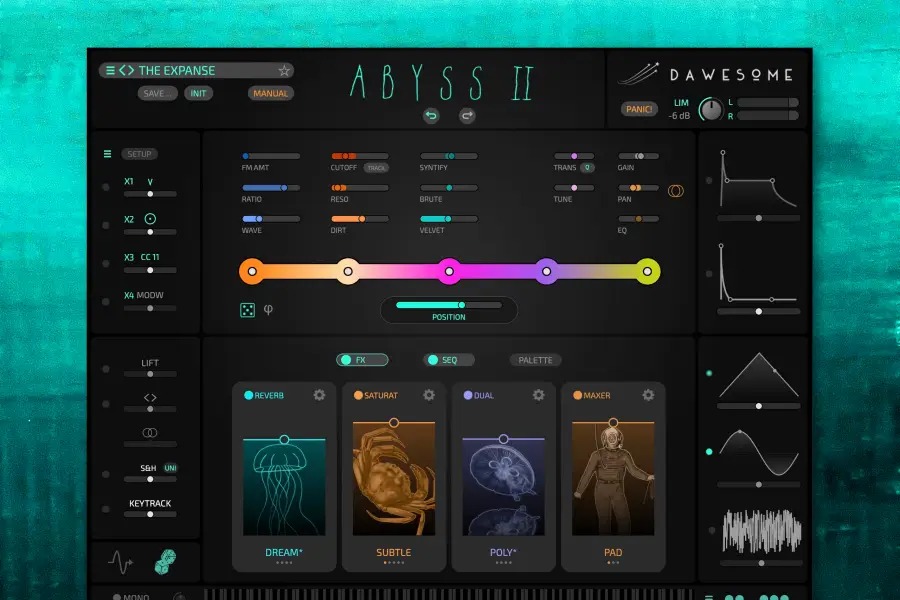
Task: Open MAXER card gear settings
Action: [648, 395]
